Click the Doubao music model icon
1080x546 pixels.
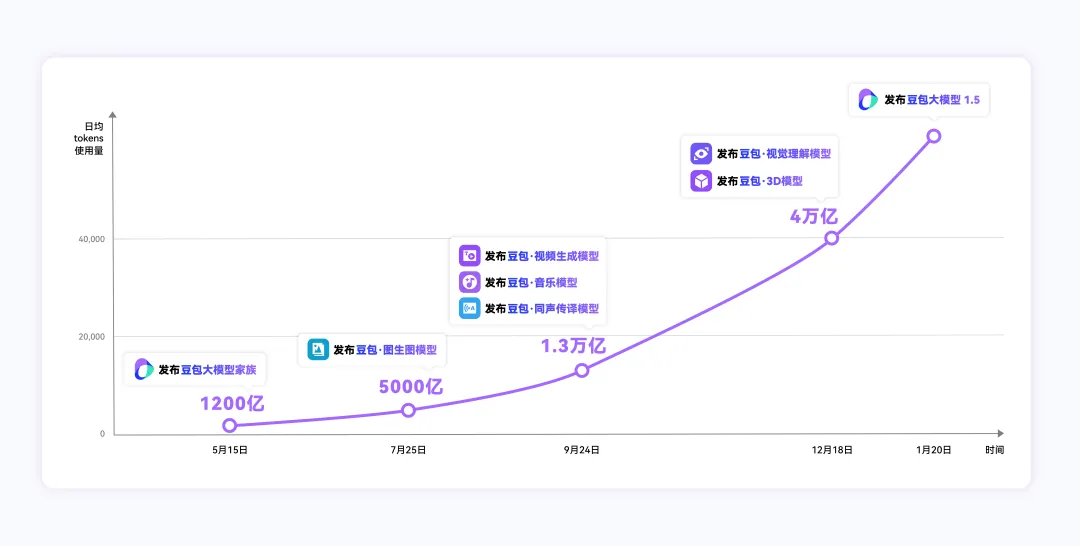pyautogui.click(x=470, y=282)
